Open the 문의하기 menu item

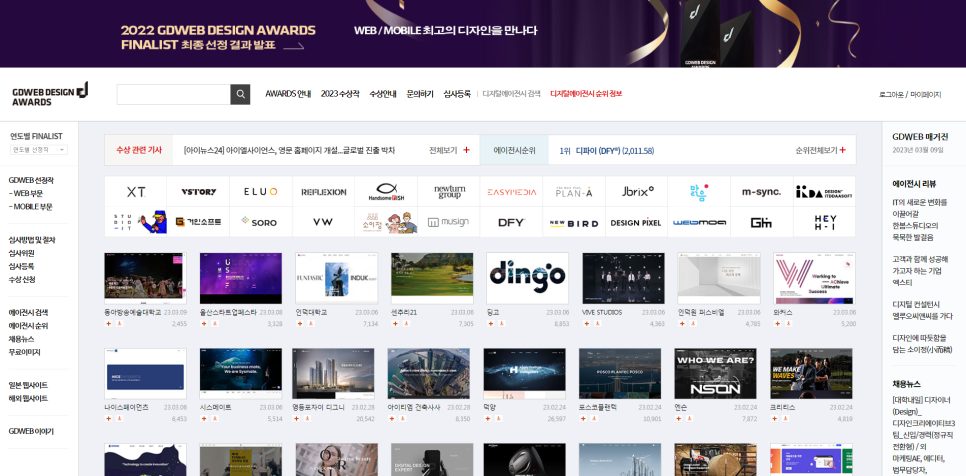point(420,94)
